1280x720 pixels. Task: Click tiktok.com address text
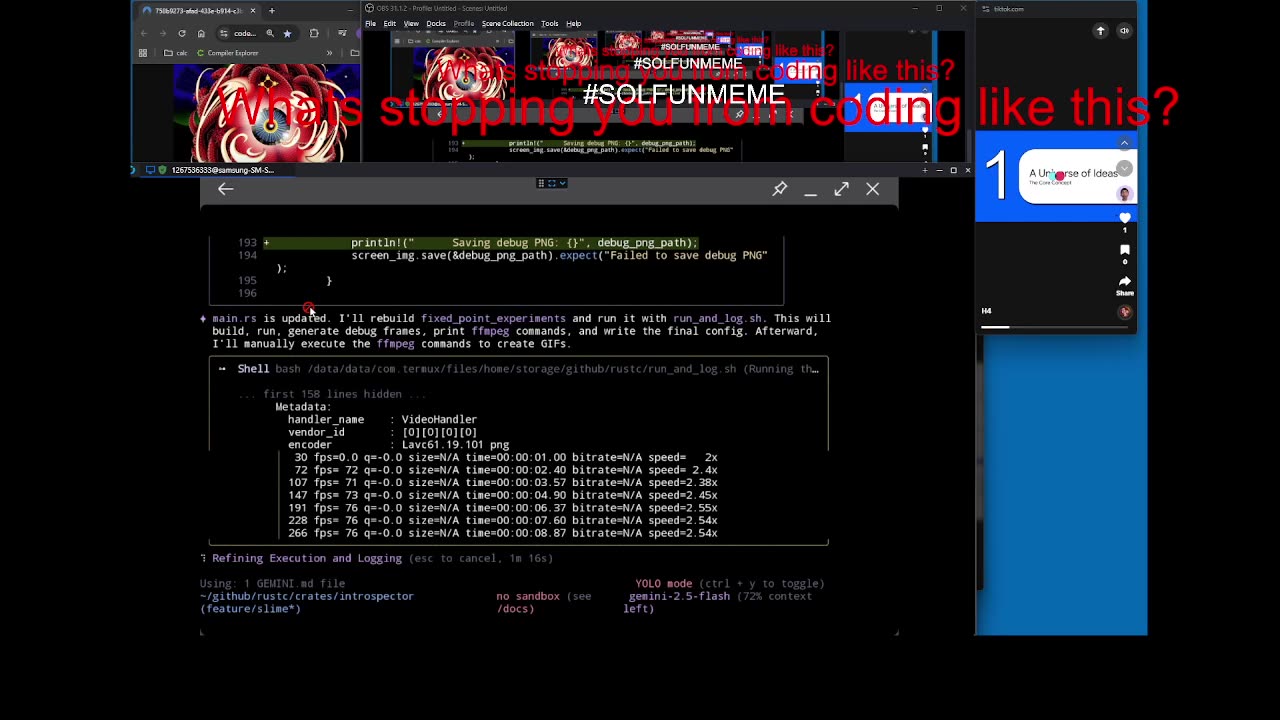(1008, 9)
